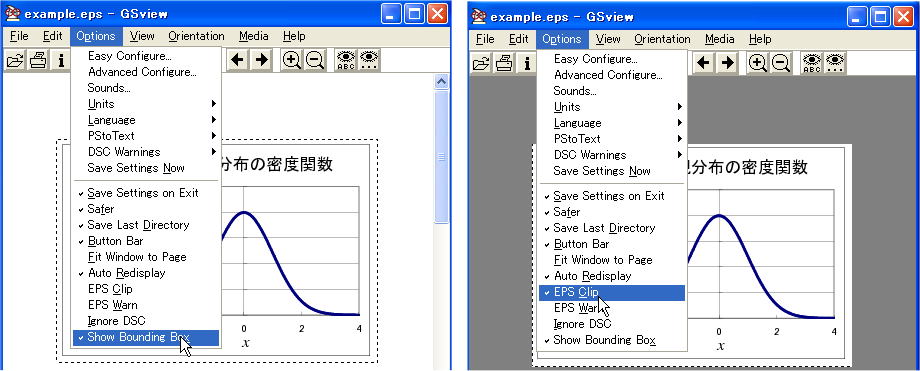
Task: Click previous page arrow in right window toolbar
Action: [703, 63]
